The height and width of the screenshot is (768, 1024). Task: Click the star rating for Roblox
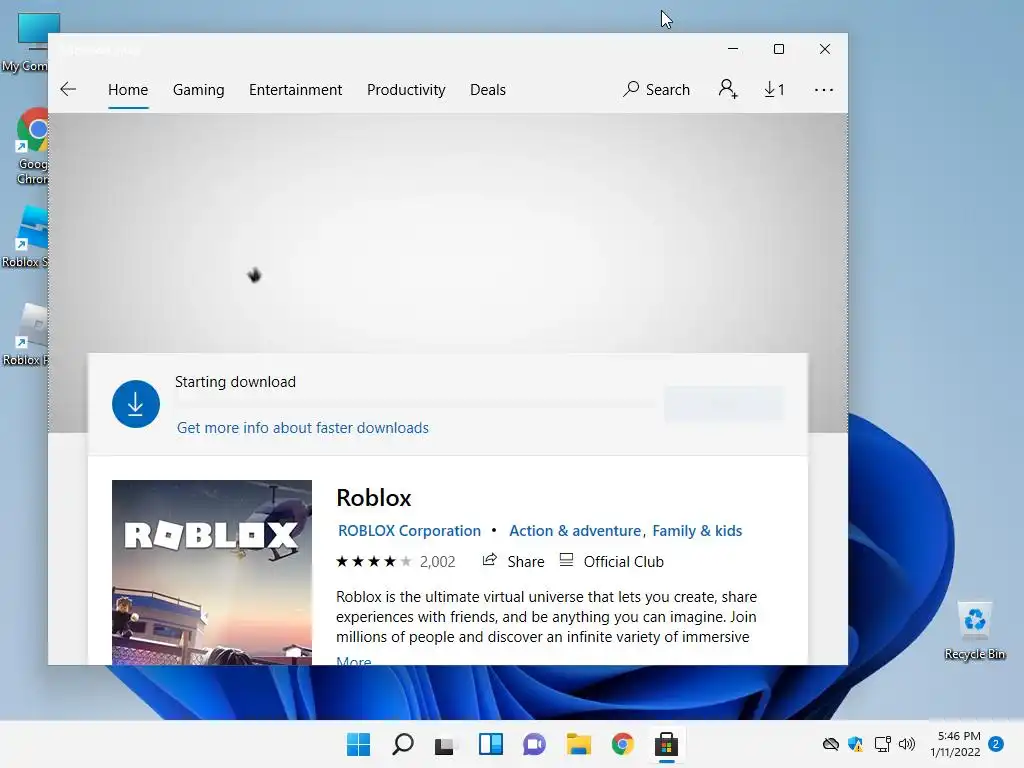click(374, 562)
